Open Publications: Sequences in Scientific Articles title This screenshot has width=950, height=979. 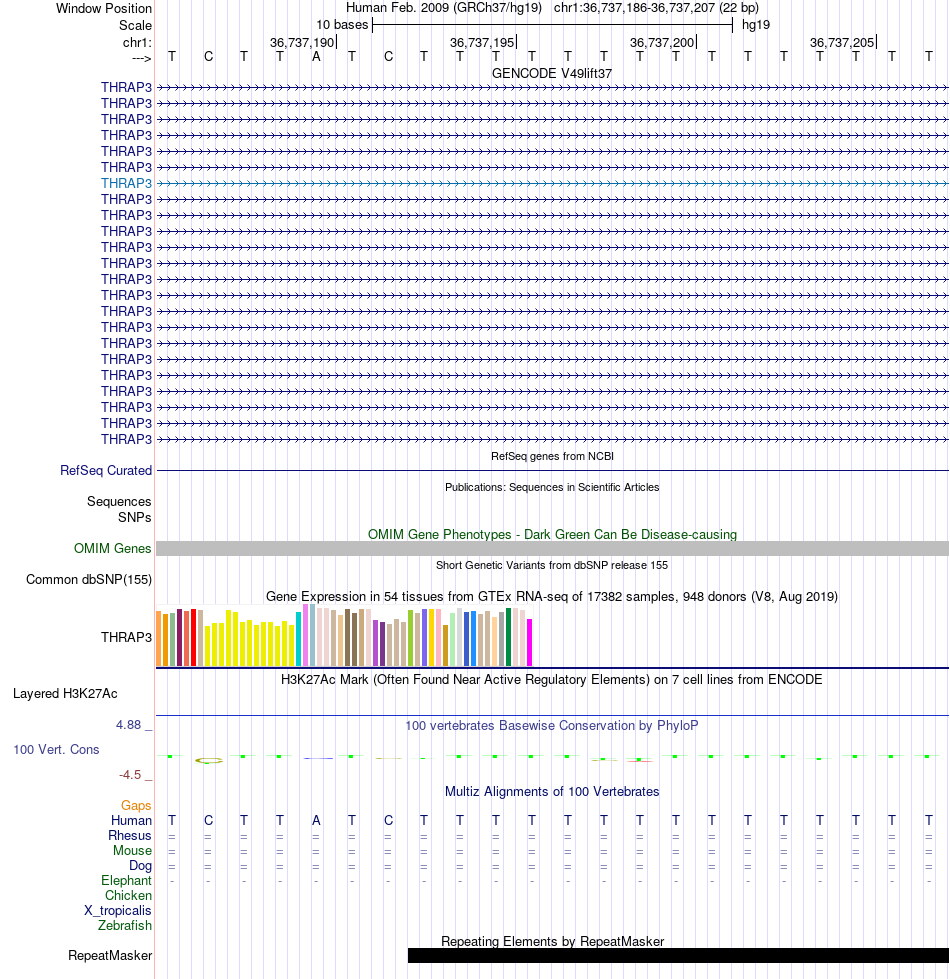(552, 487)
